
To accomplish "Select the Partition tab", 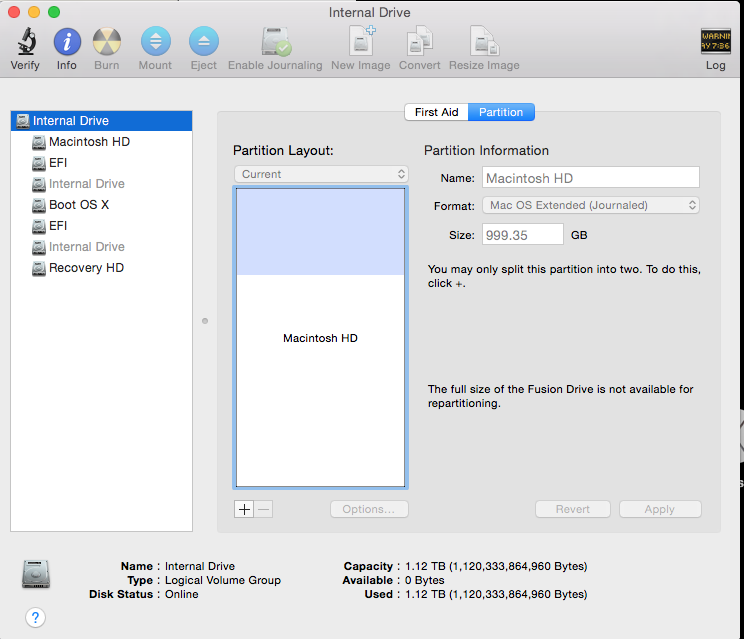I will click(501, 112).
